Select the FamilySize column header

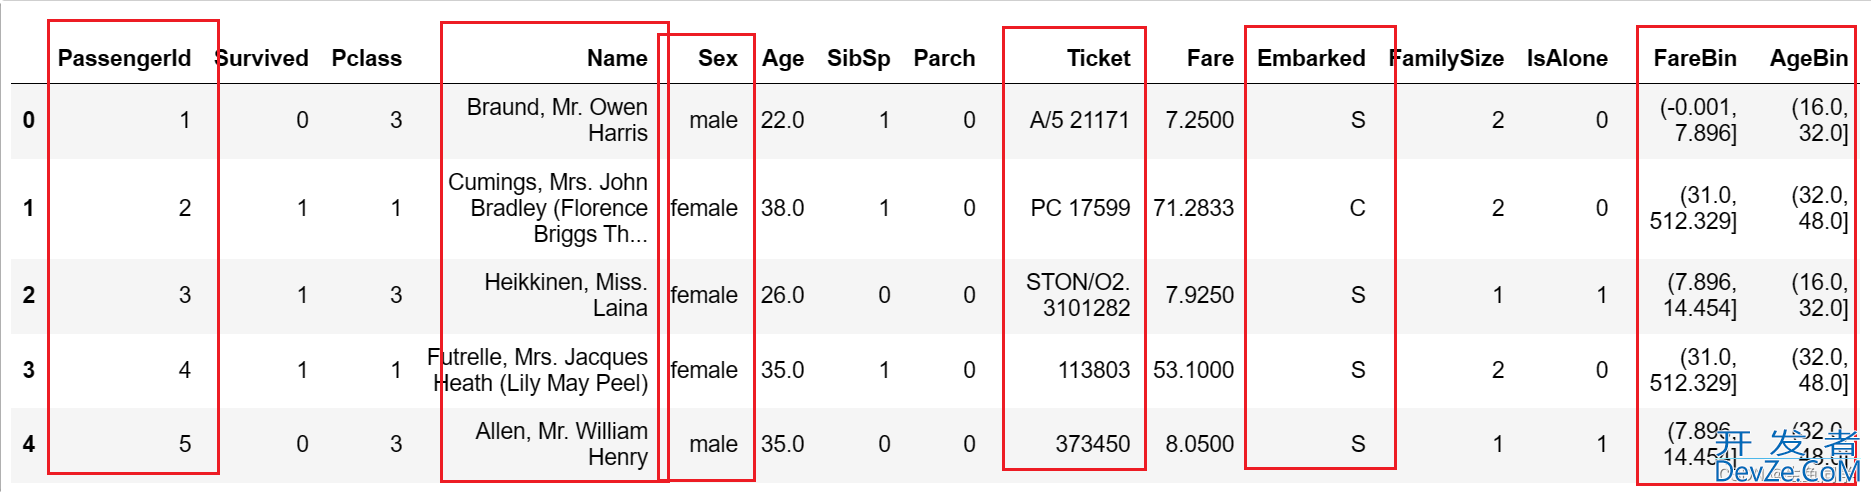1447,58
